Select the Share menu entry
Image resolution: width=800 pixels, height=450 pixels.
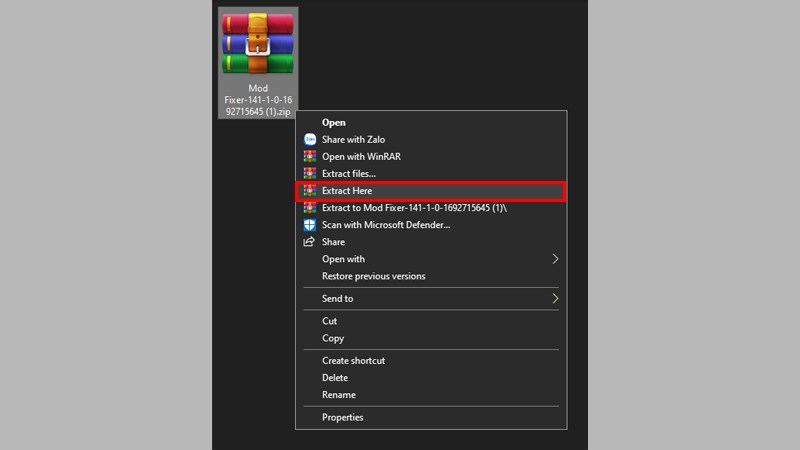pyautogui.click(x=431, y=242)
